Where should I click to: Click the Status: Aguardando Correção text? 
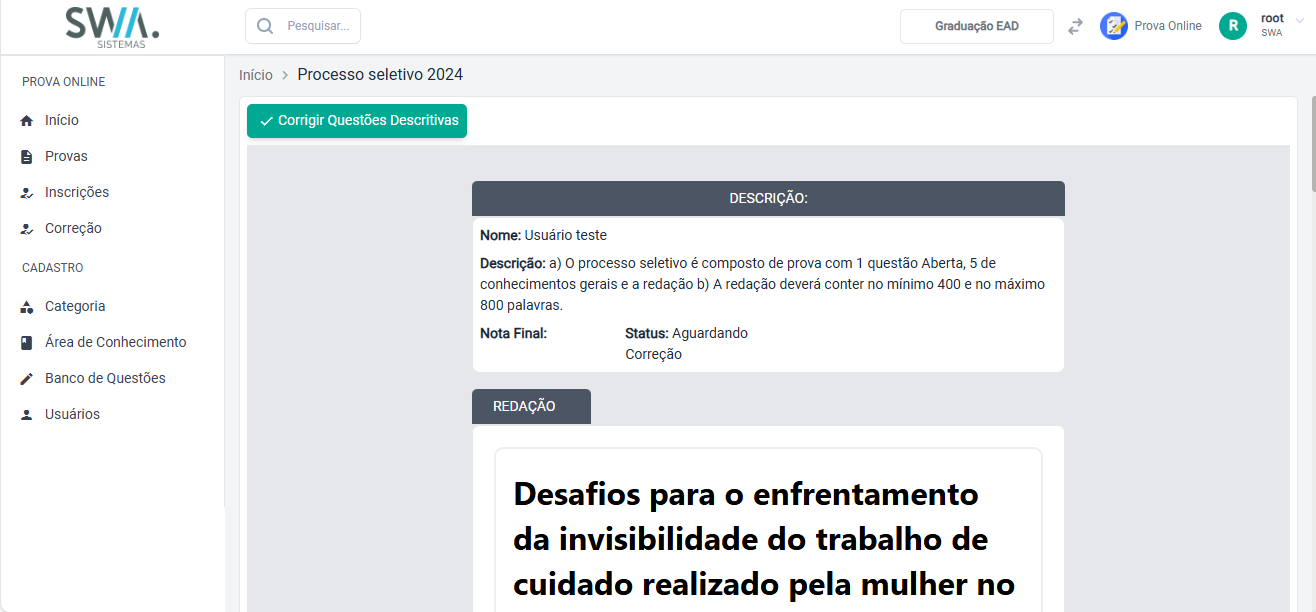click(686, 343)
